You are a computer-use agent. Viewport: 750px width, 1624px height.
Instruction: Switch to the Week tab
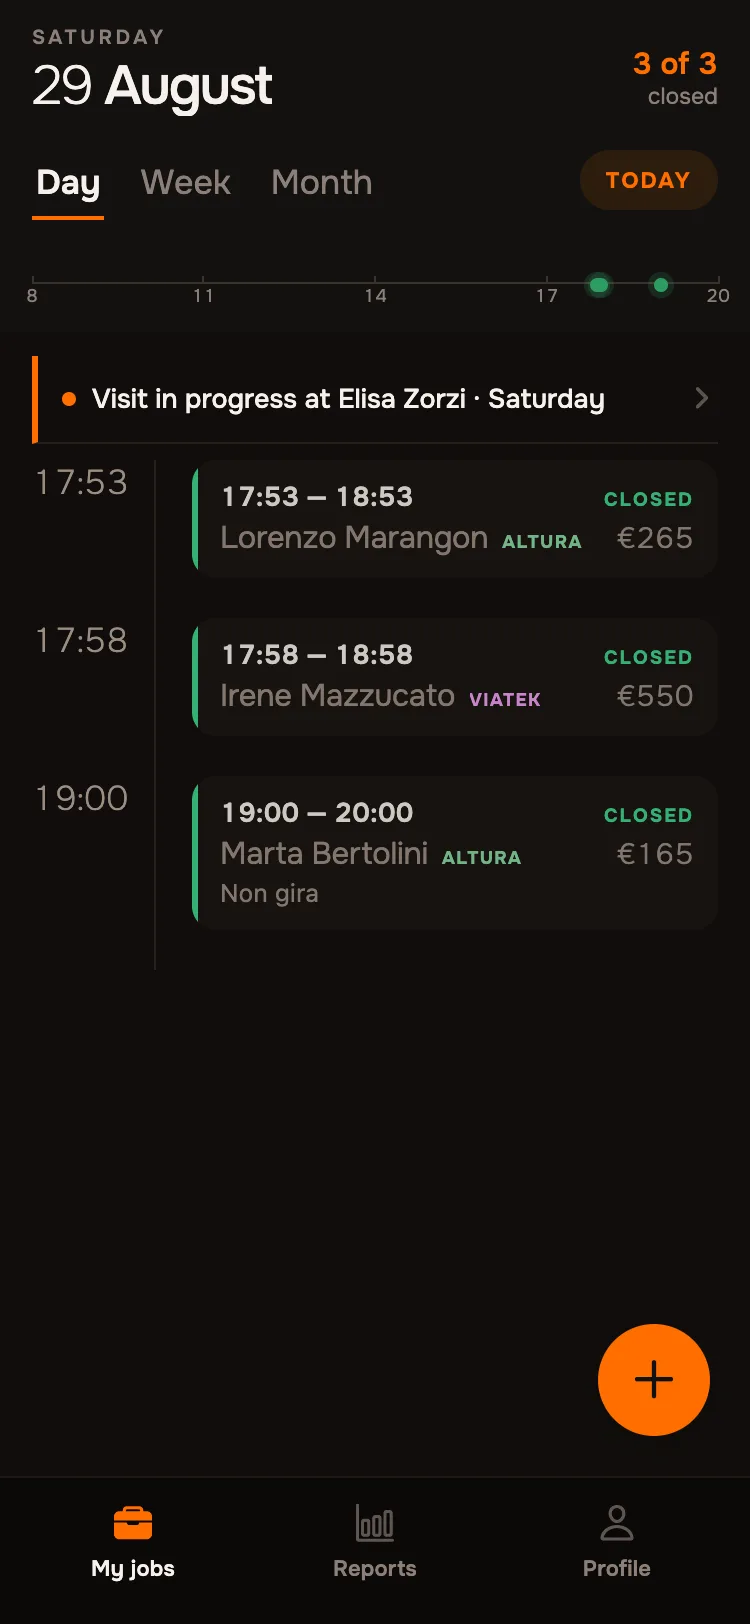pyautogui.click(x=186, y=182)
